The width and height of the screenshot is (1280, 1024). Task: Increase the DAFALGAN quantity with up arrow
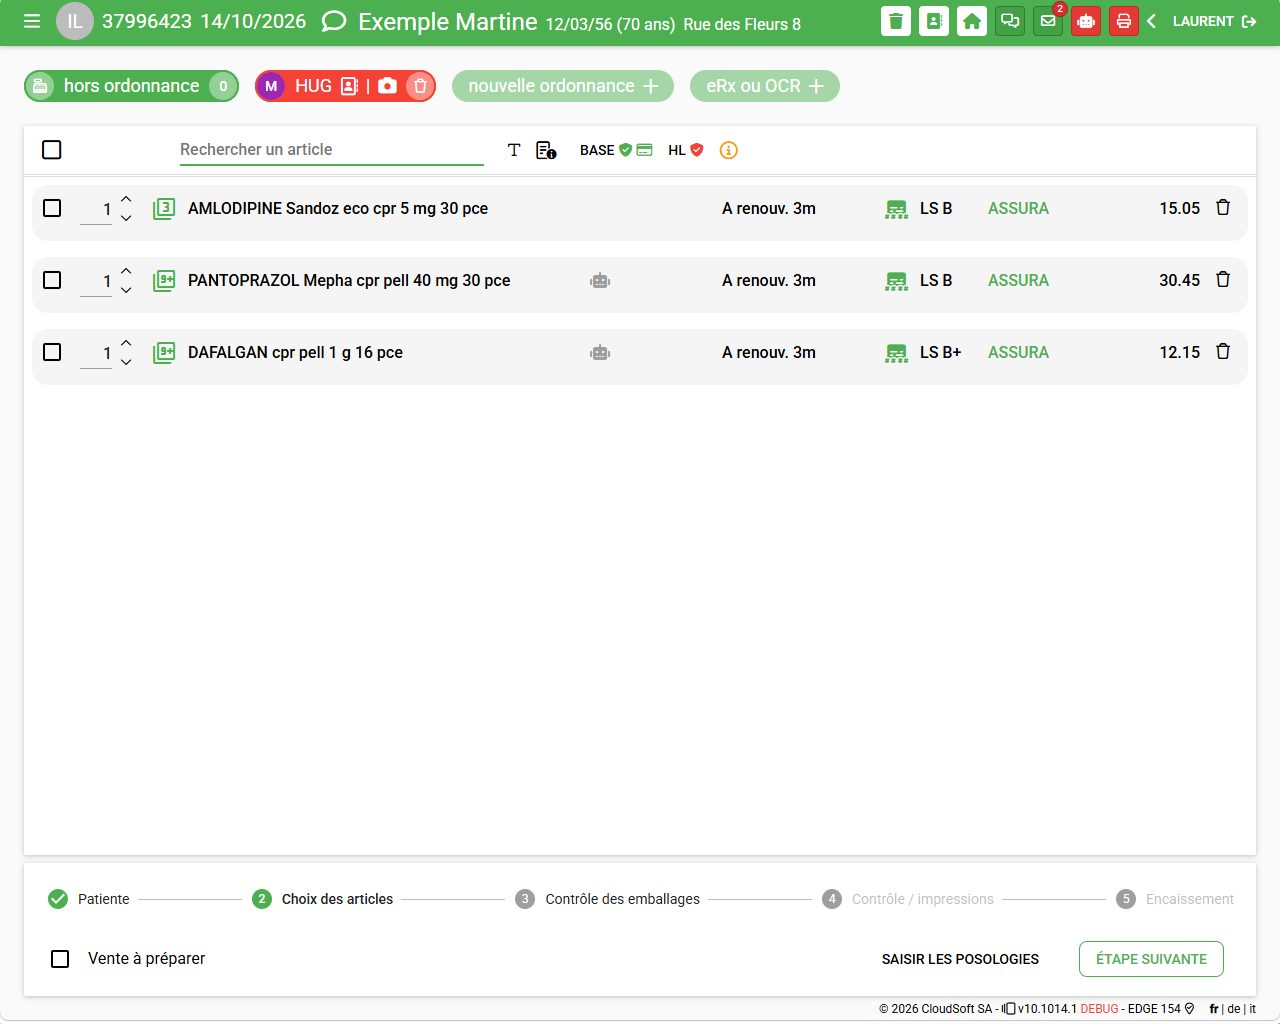coord(126,343)
